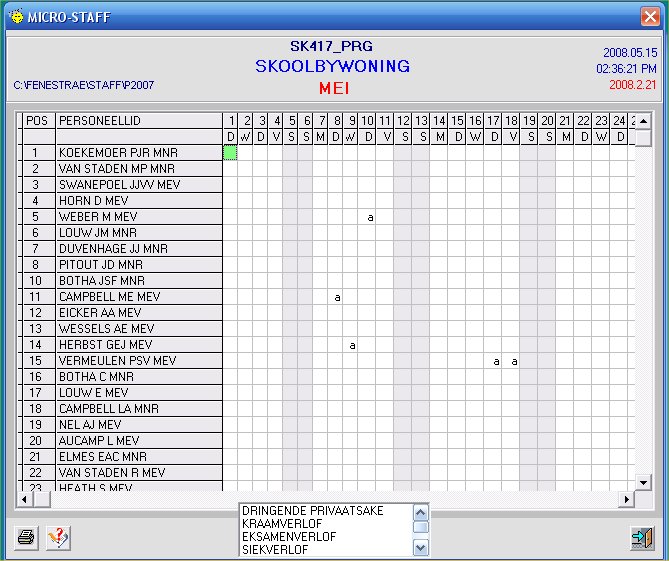The image size is (669, 561).
Task: Click grid horizontal scrollbar right arrow
Action: coord(627,499)
